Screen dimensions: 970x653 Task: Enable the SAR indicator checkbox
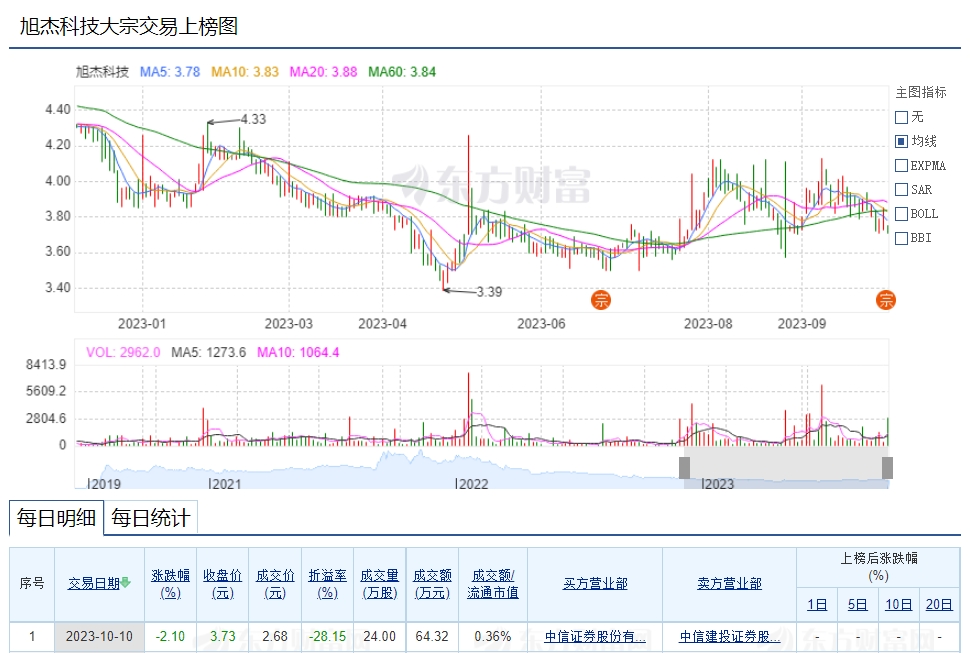point(902,189)
